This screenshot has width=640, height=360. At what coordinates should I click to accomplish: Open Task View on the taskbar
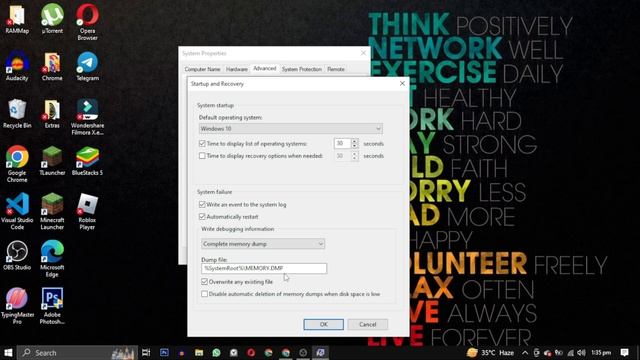coord(146,353)
